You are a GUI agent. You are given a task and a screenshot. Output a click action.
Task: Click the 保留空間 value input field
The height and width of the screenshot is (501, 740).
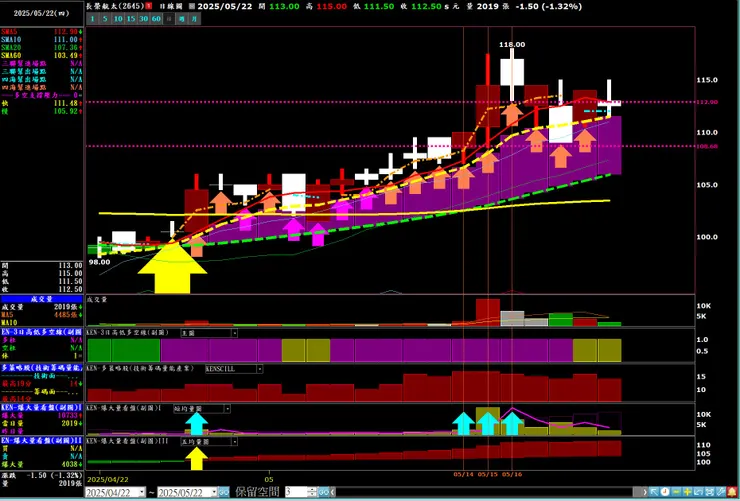click(296, 492)
